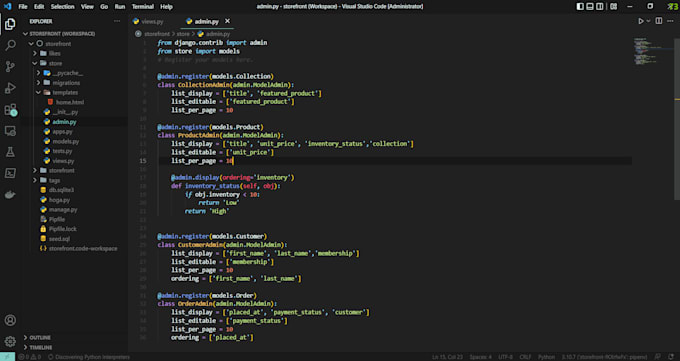Screen dimensions: 680x361
Task: Click Ln 15, Col 23 in status bar
Action: (x=447, y=357)
